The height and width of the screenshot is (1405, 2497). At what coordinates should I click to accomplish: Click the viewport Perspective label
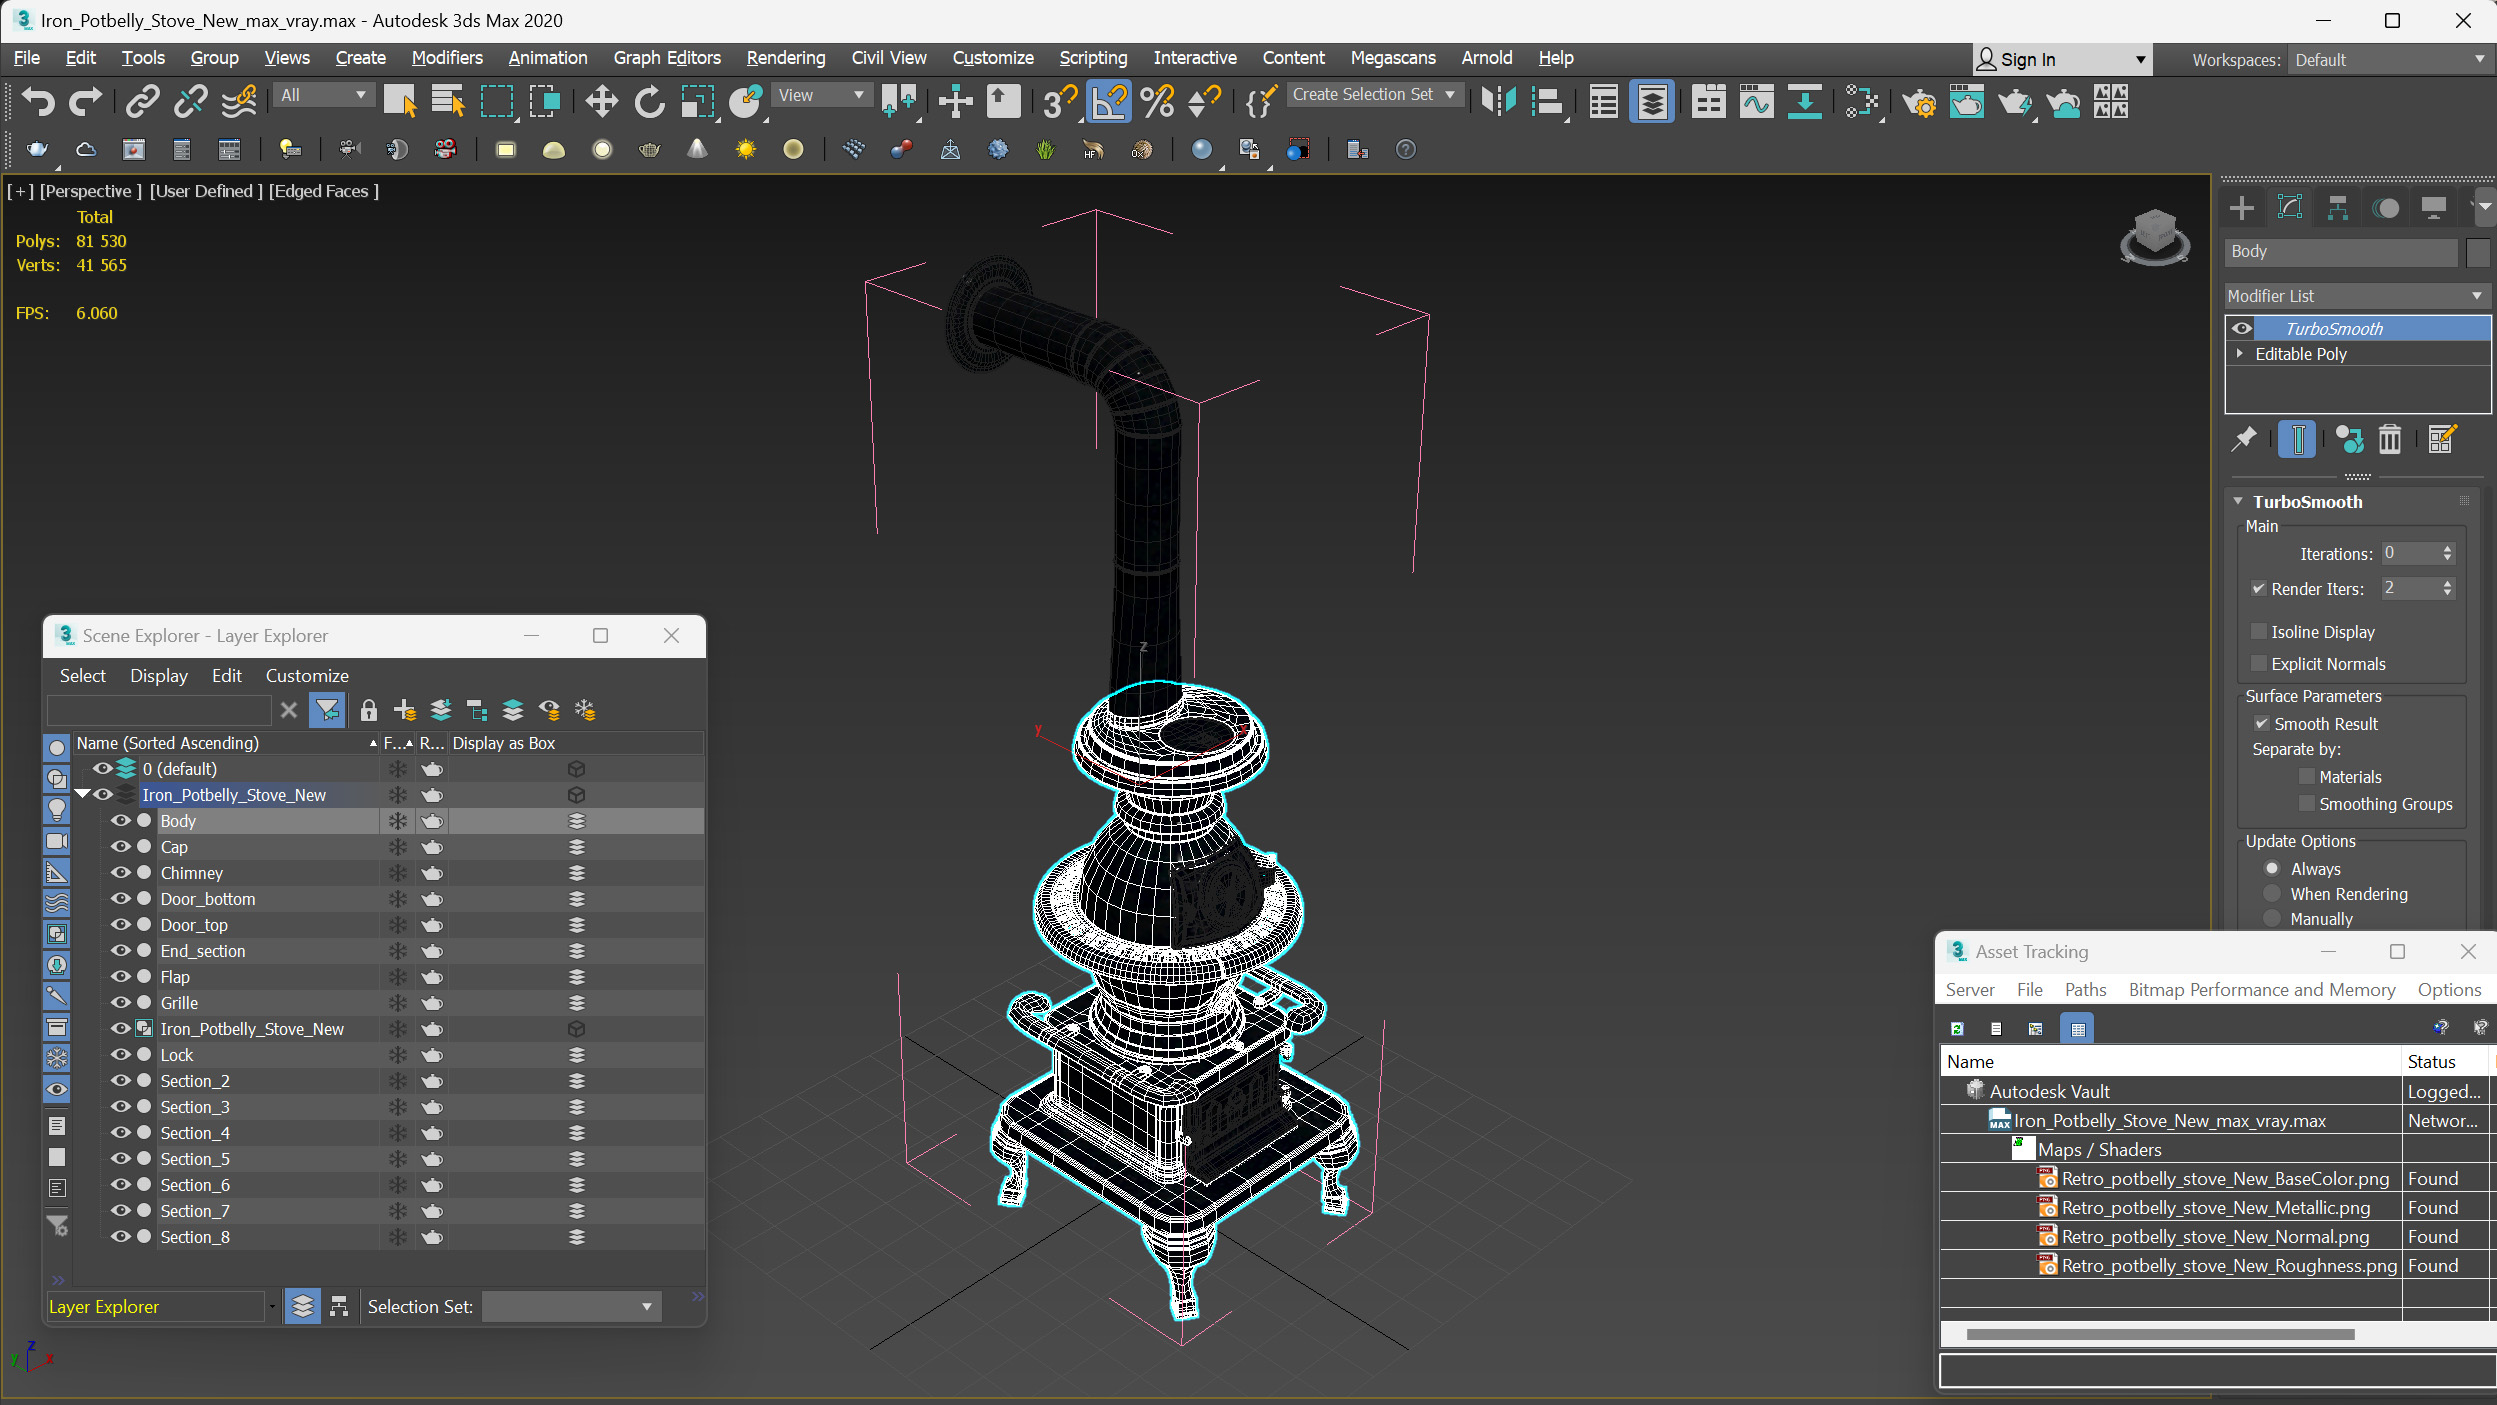click(x=89, y=191)
